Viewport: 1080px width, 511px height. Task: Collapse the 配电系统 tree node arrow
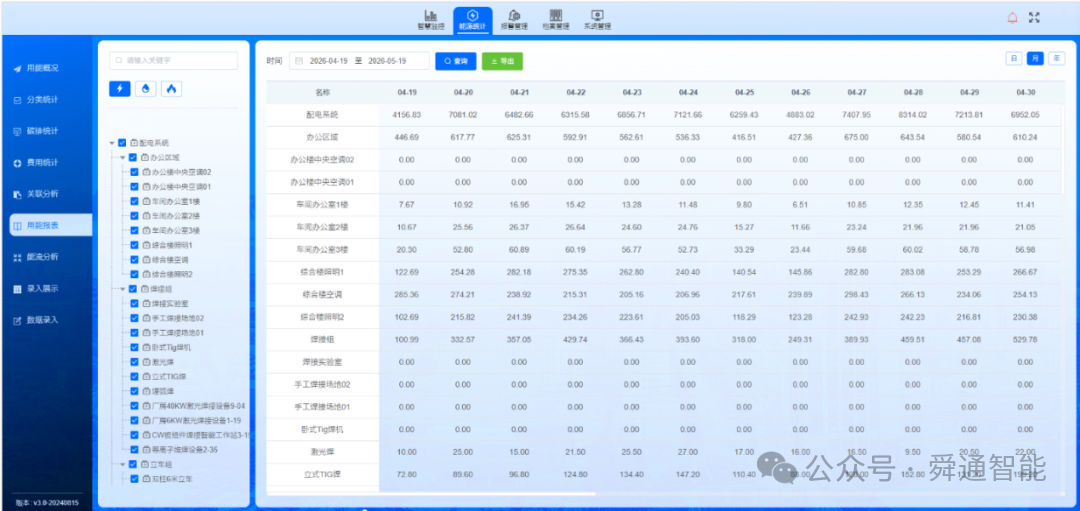(x=112, y=143)
